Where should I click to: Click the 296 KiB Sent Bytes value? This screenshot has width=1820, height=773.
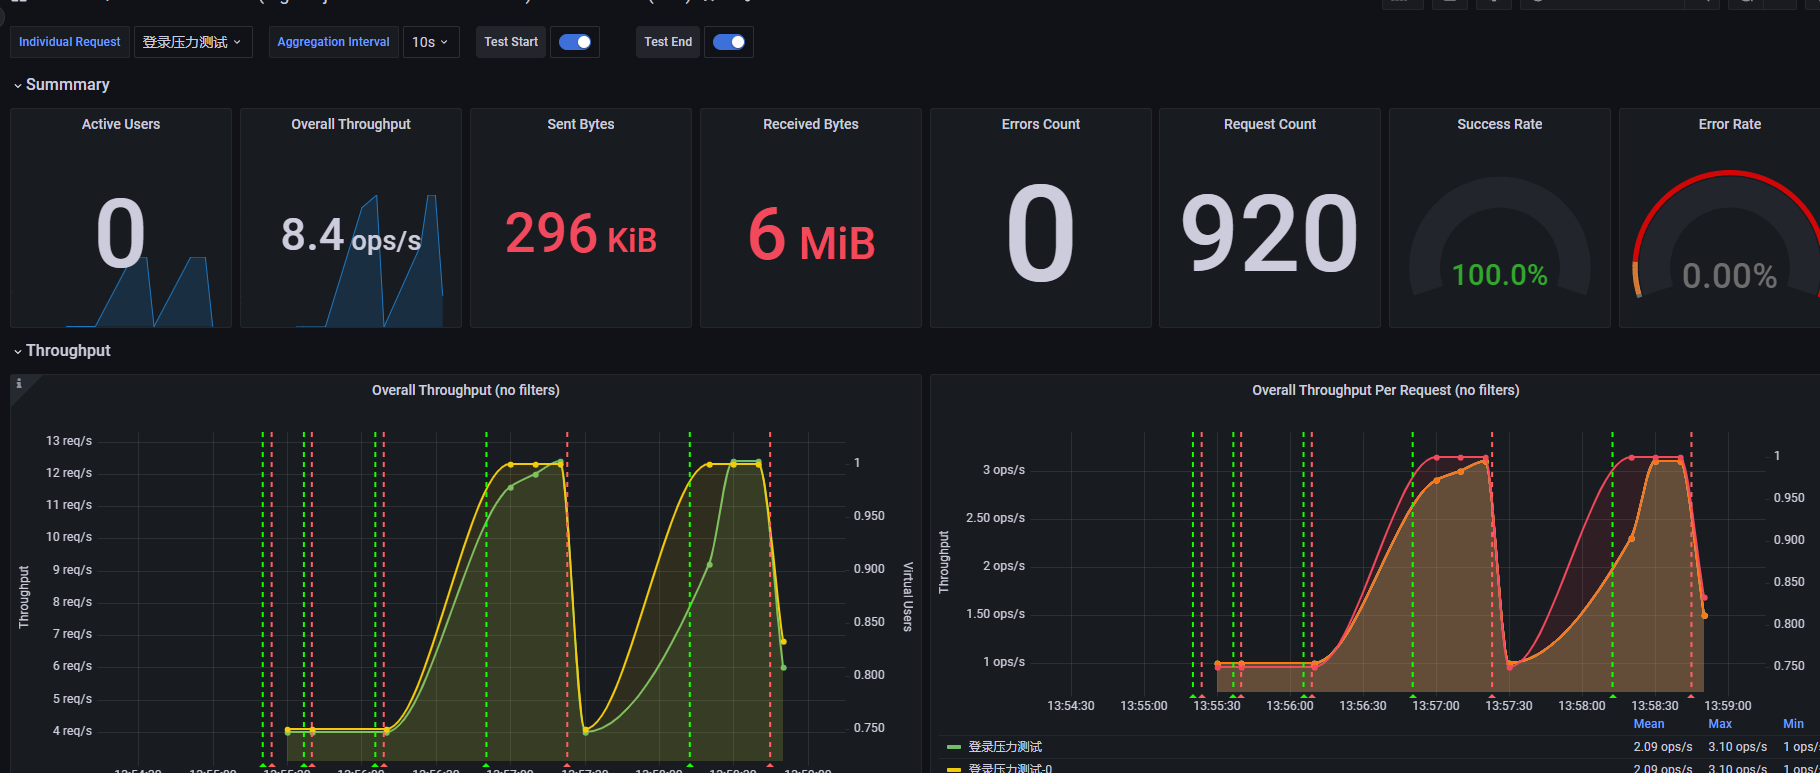coord(581,235)
